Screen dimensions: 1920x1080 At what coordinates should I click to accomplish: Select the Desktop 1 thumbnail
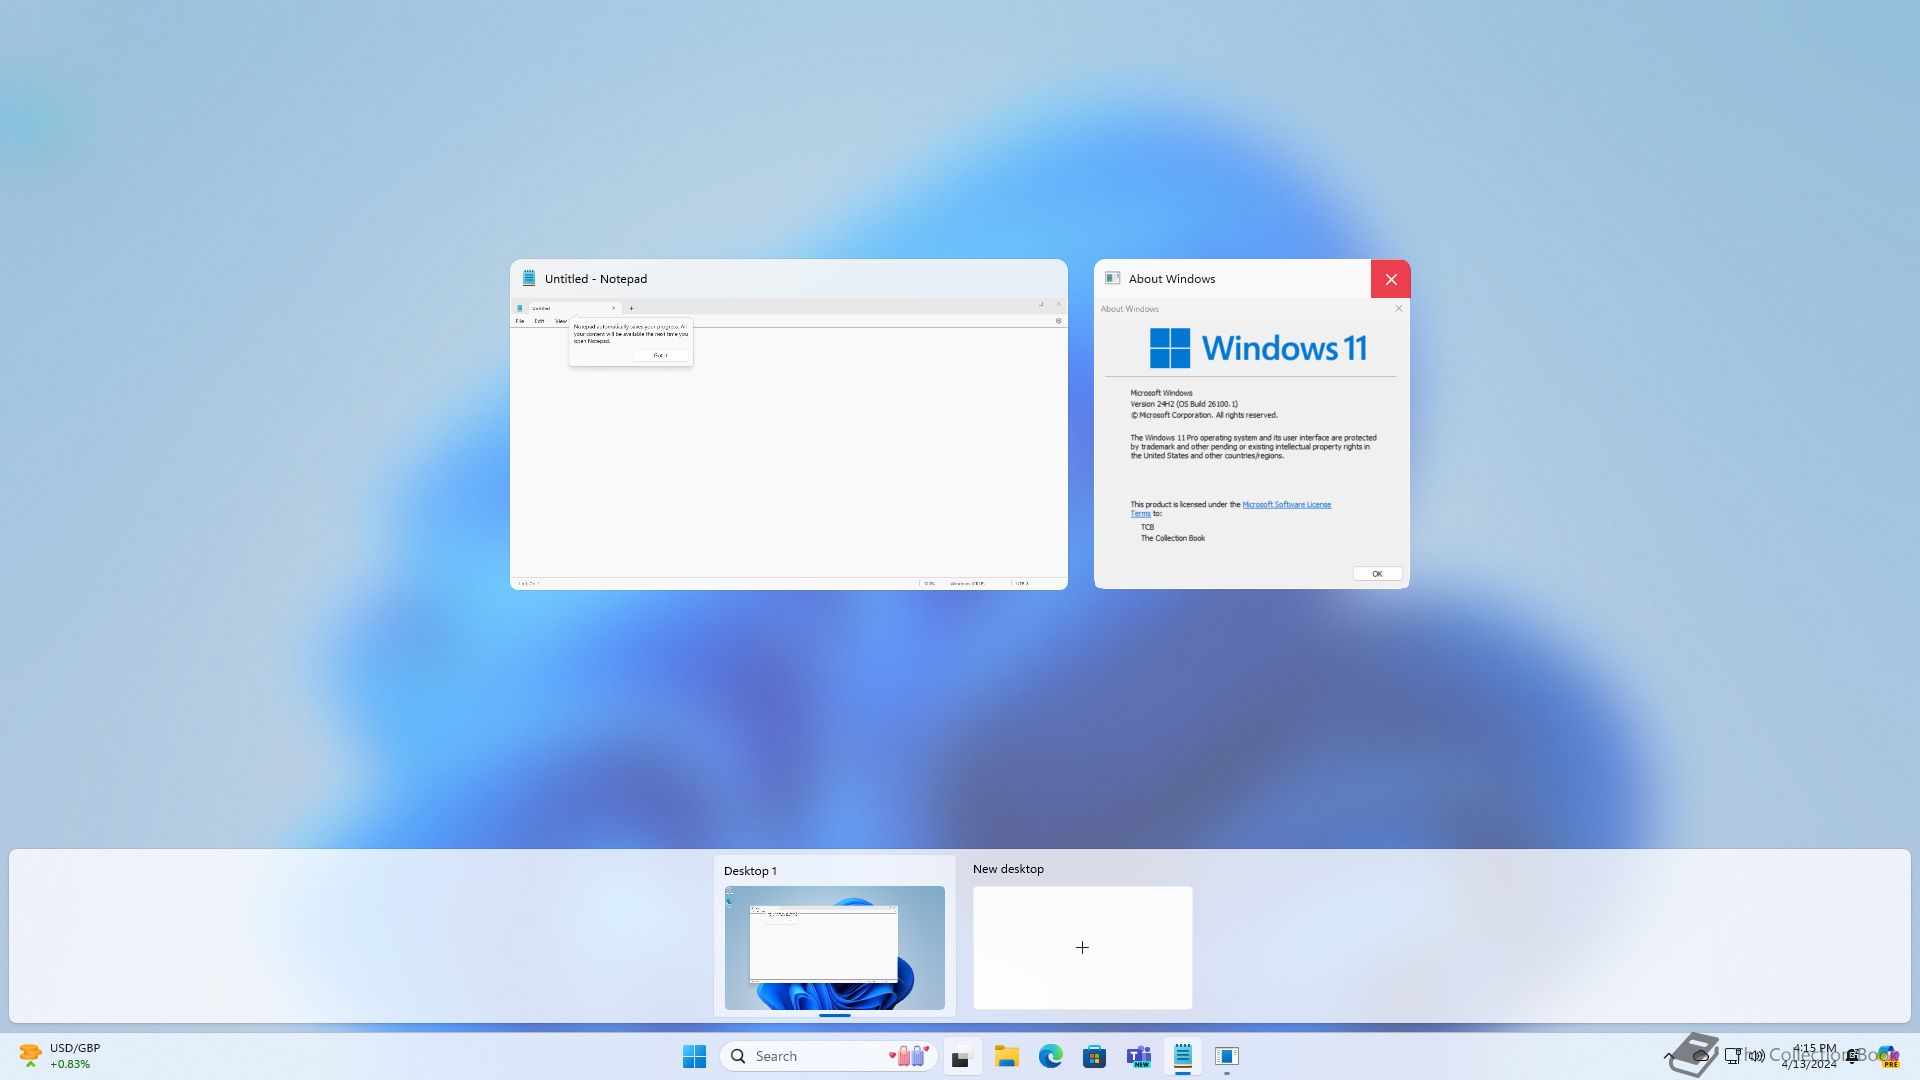click(x=834, y=947)
